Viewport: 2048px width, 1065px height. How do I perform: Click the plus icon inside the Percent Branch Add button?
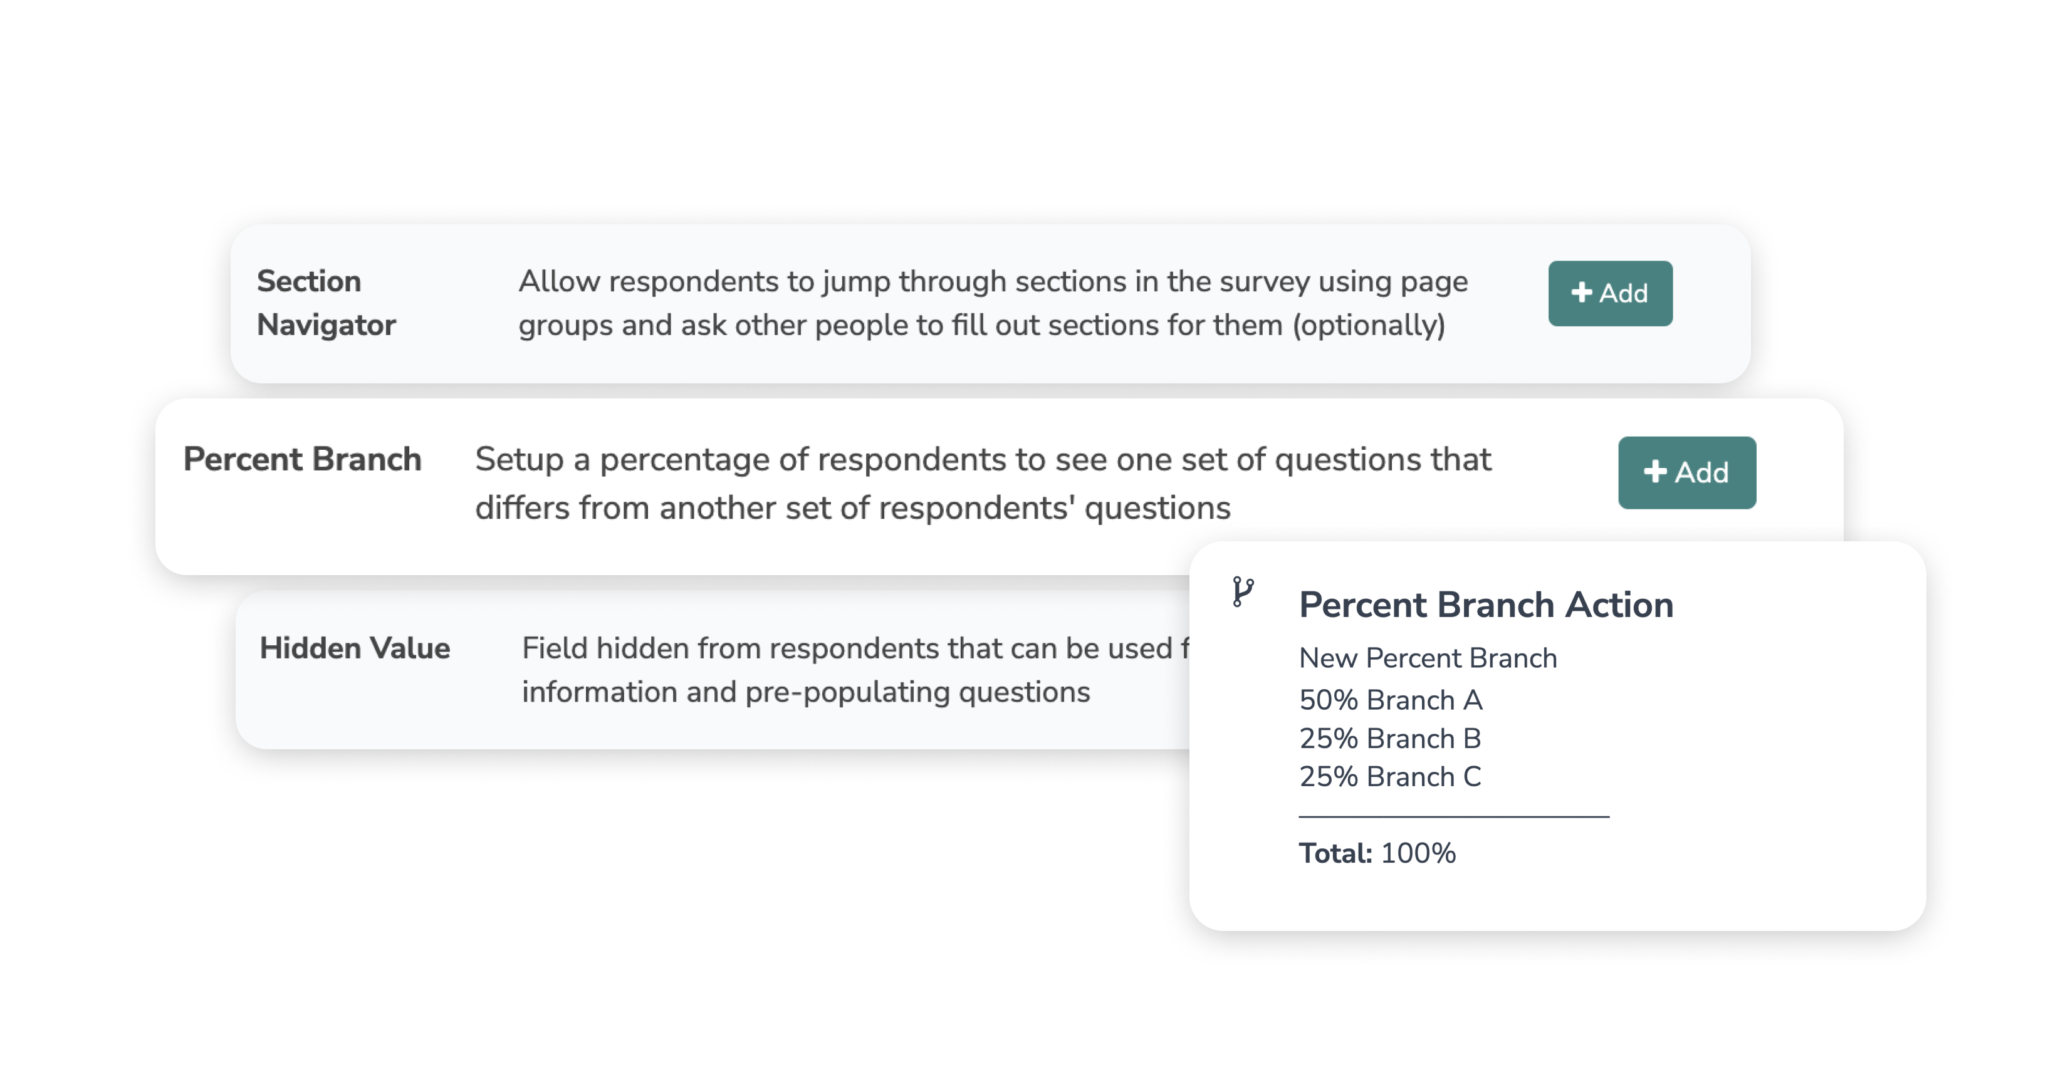(1657, 472)
